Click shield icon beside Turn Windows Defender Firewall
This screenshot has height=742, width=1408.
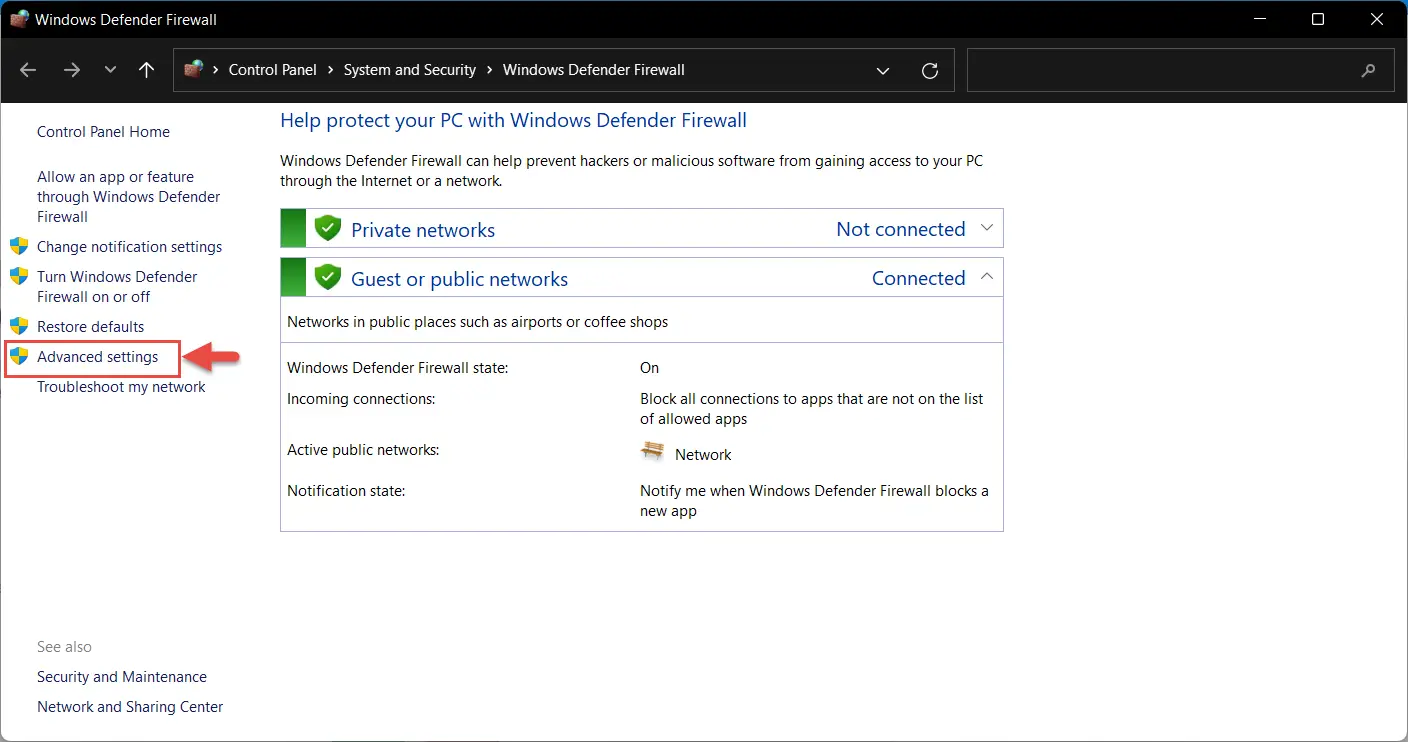(x=19, y=276)
